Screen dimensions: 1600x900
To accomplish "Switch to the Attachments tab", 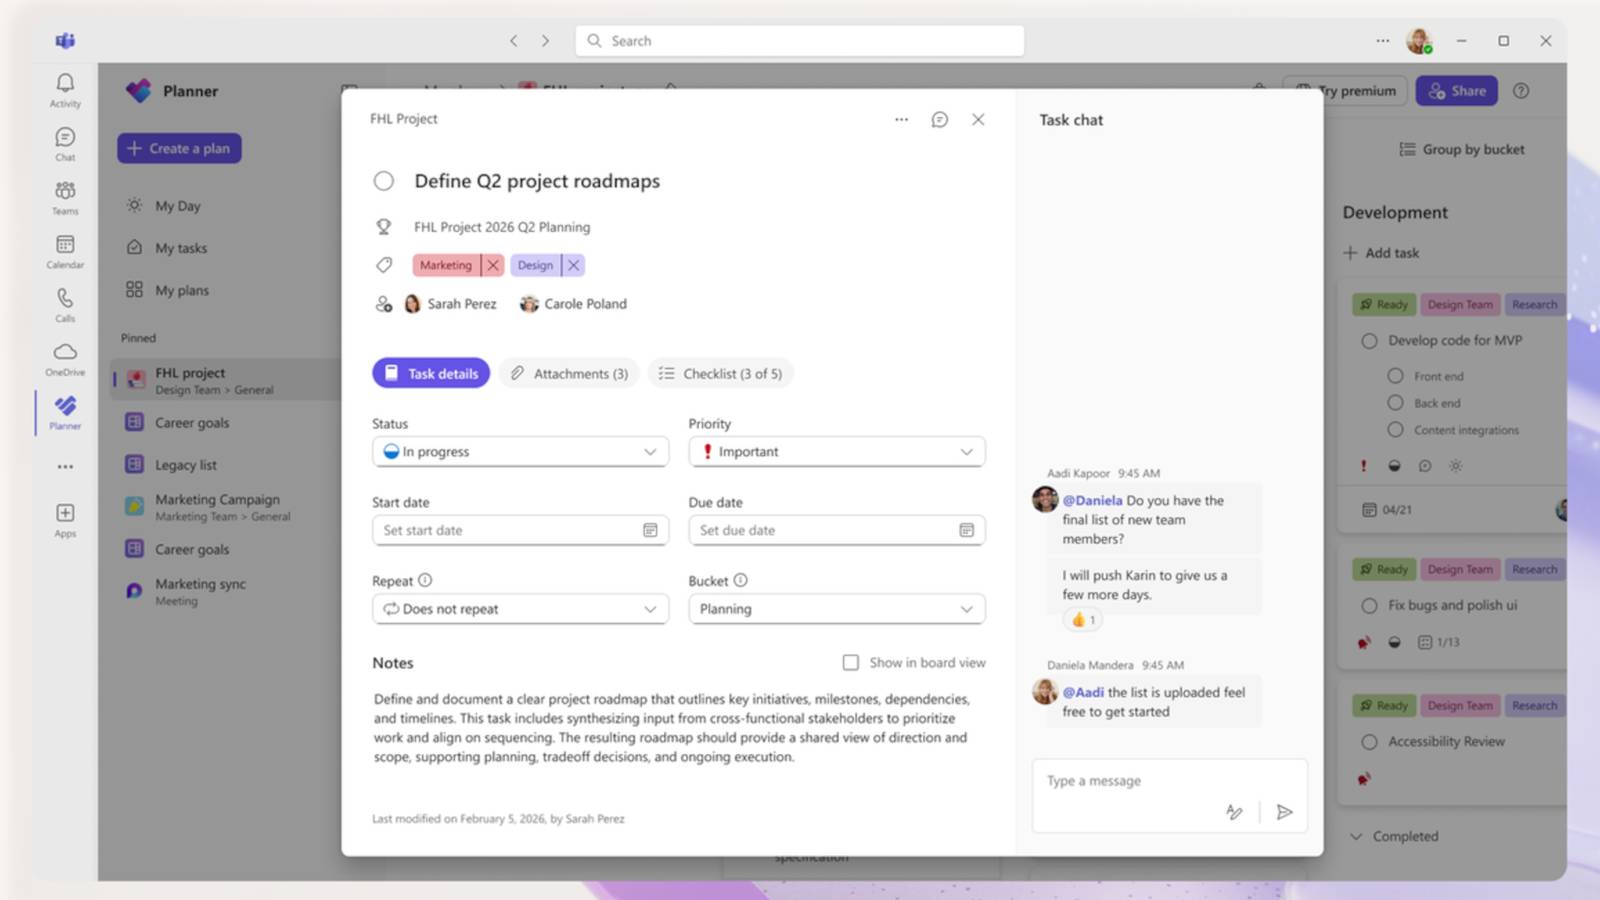I will coord(568,373).
